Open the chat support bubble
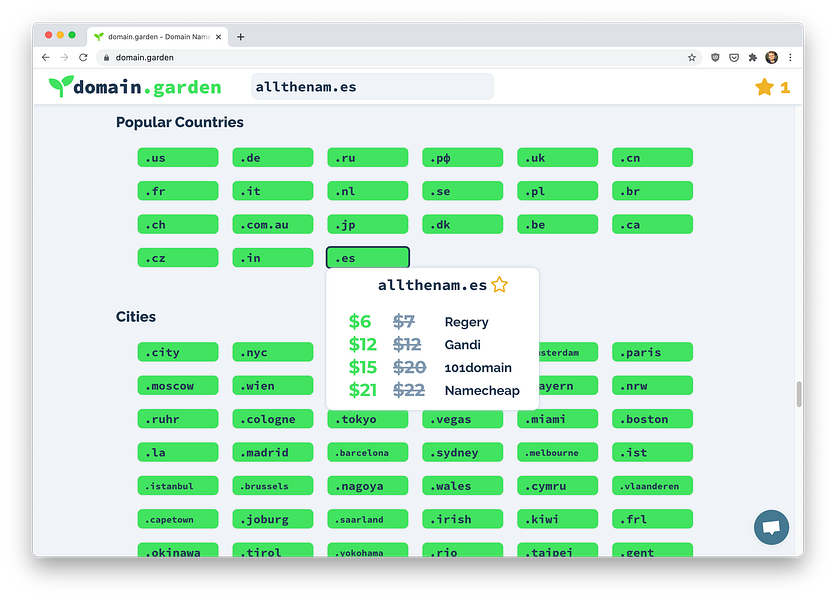This screenshot has width=836, height=600. (x=771, y=527)
